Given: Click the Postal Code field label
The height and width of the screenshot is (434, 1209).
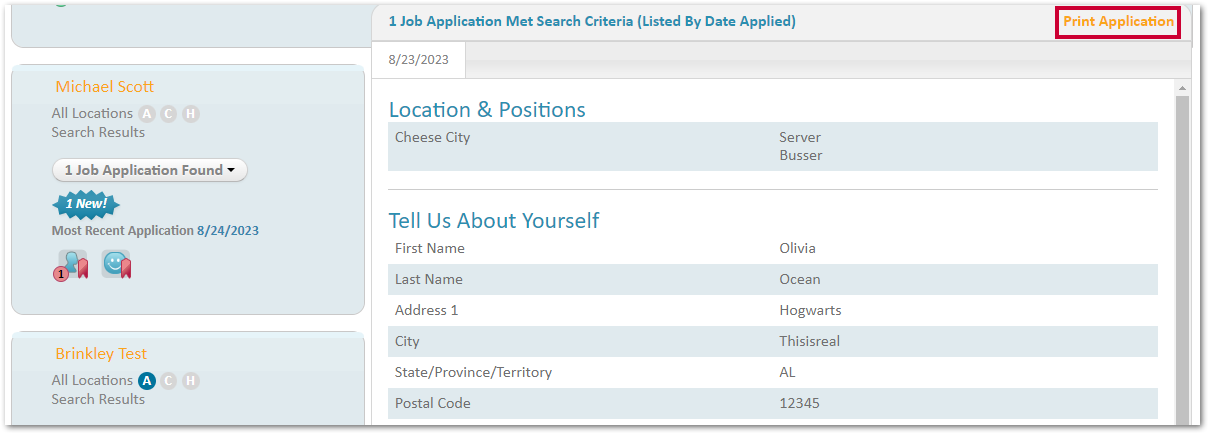Looking at the screenshot, I should (x=432, y=403).
